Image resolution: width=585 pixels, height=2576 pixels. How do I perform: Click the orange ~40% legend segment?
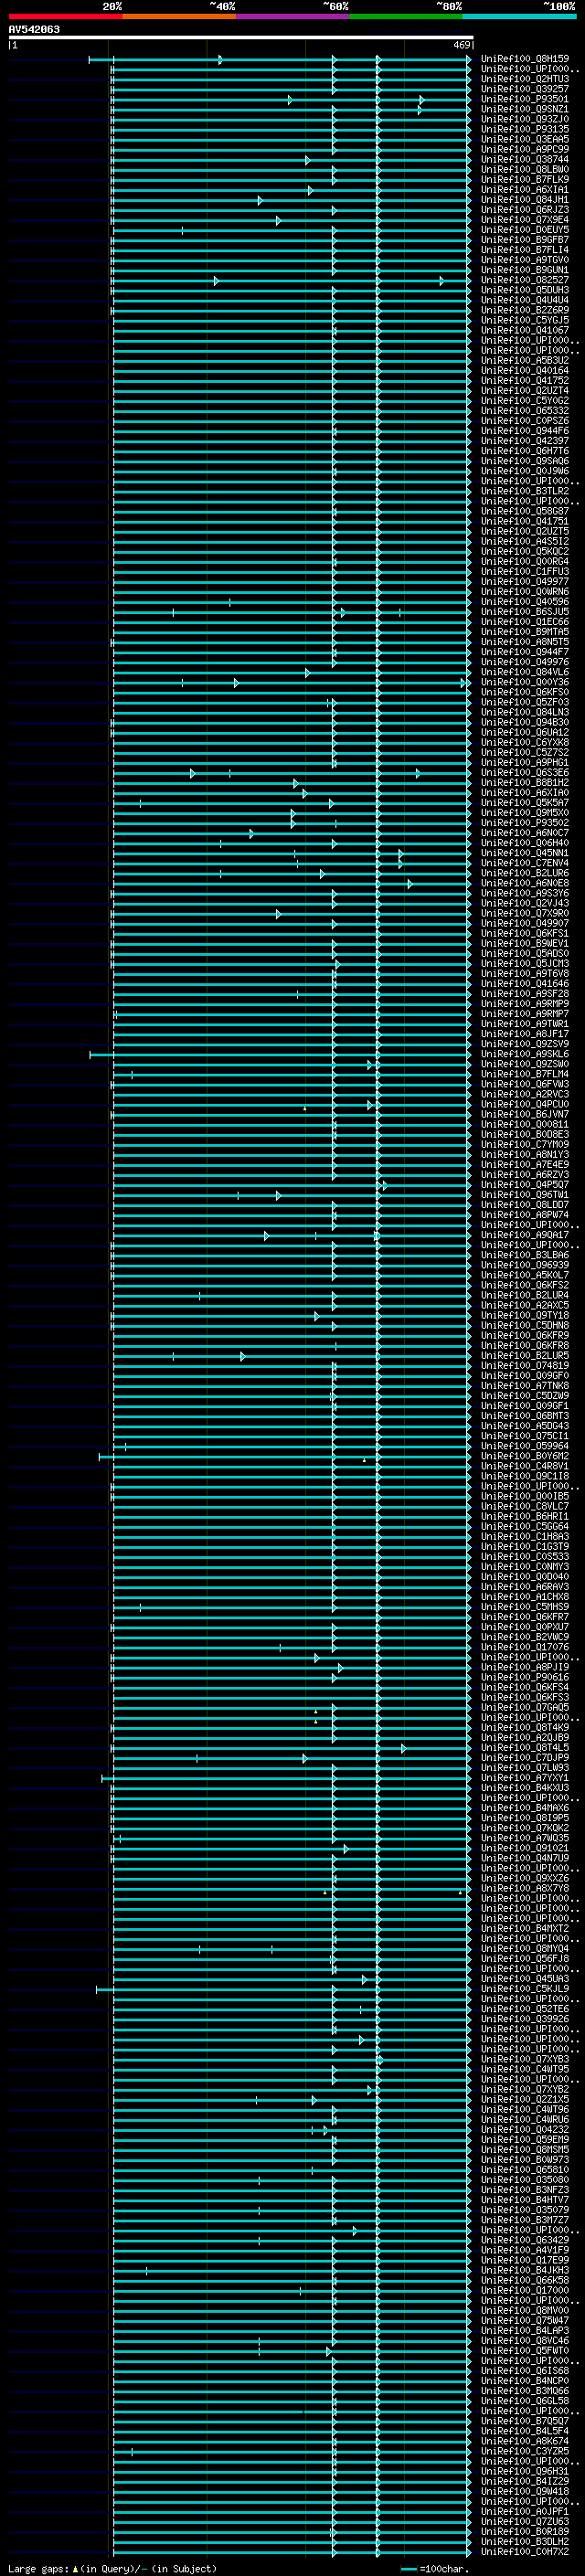point(179,16)
